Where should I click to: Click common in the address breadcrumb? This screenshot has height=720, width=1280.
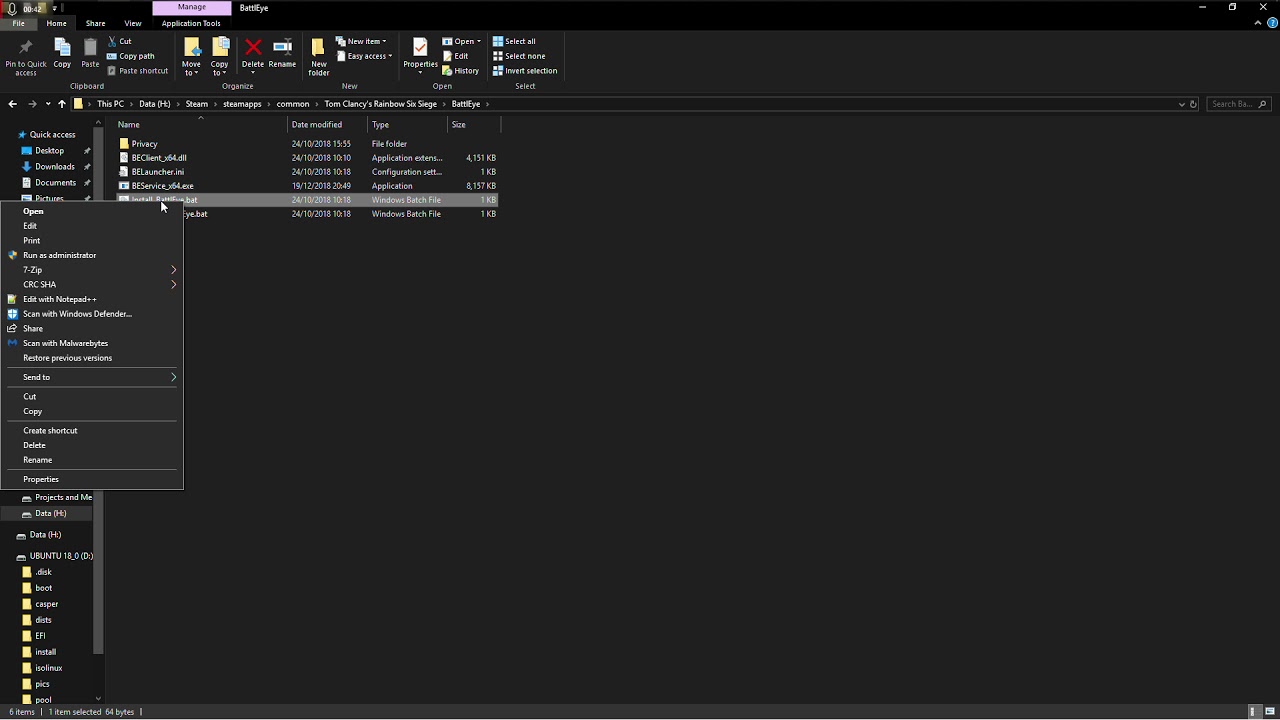point(293,104)
